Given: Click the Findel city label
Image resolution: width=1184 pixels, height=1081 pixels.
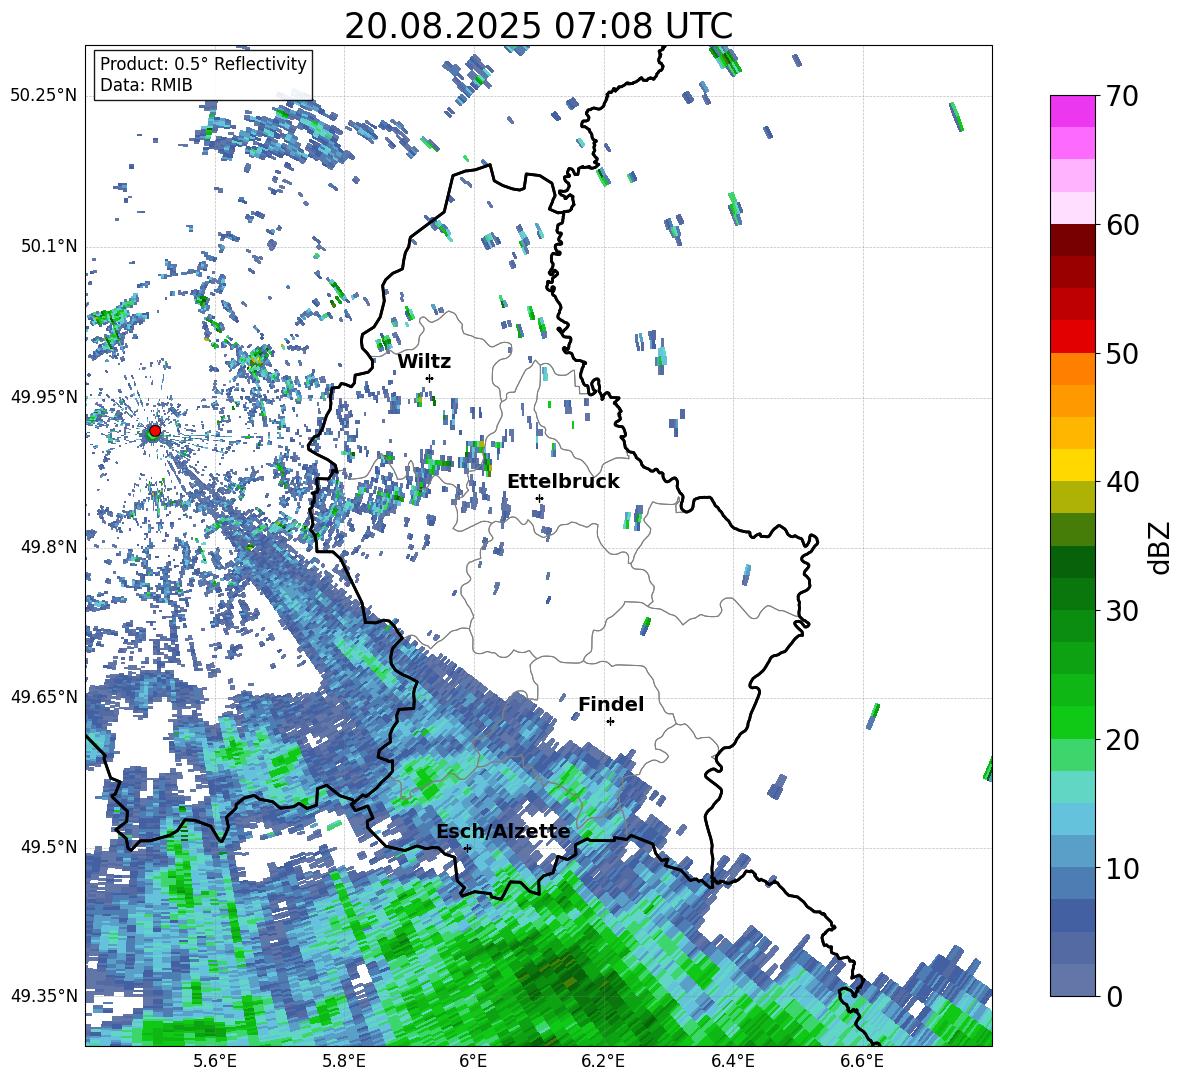Looking at the screenshot, I should click(x=611, y=704).
